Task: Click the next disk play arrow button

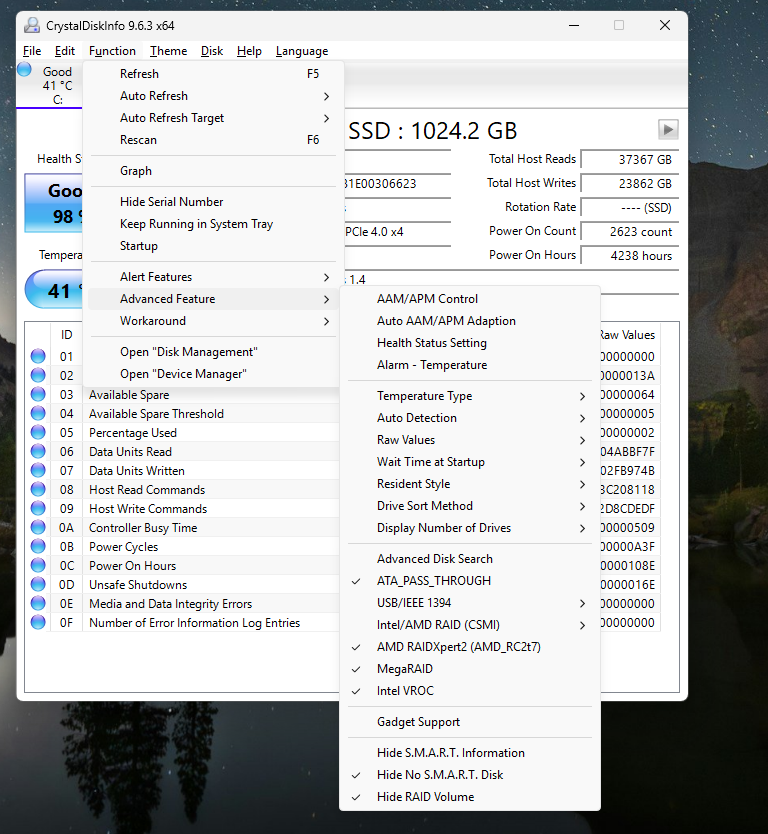Action: pos(668,129)
